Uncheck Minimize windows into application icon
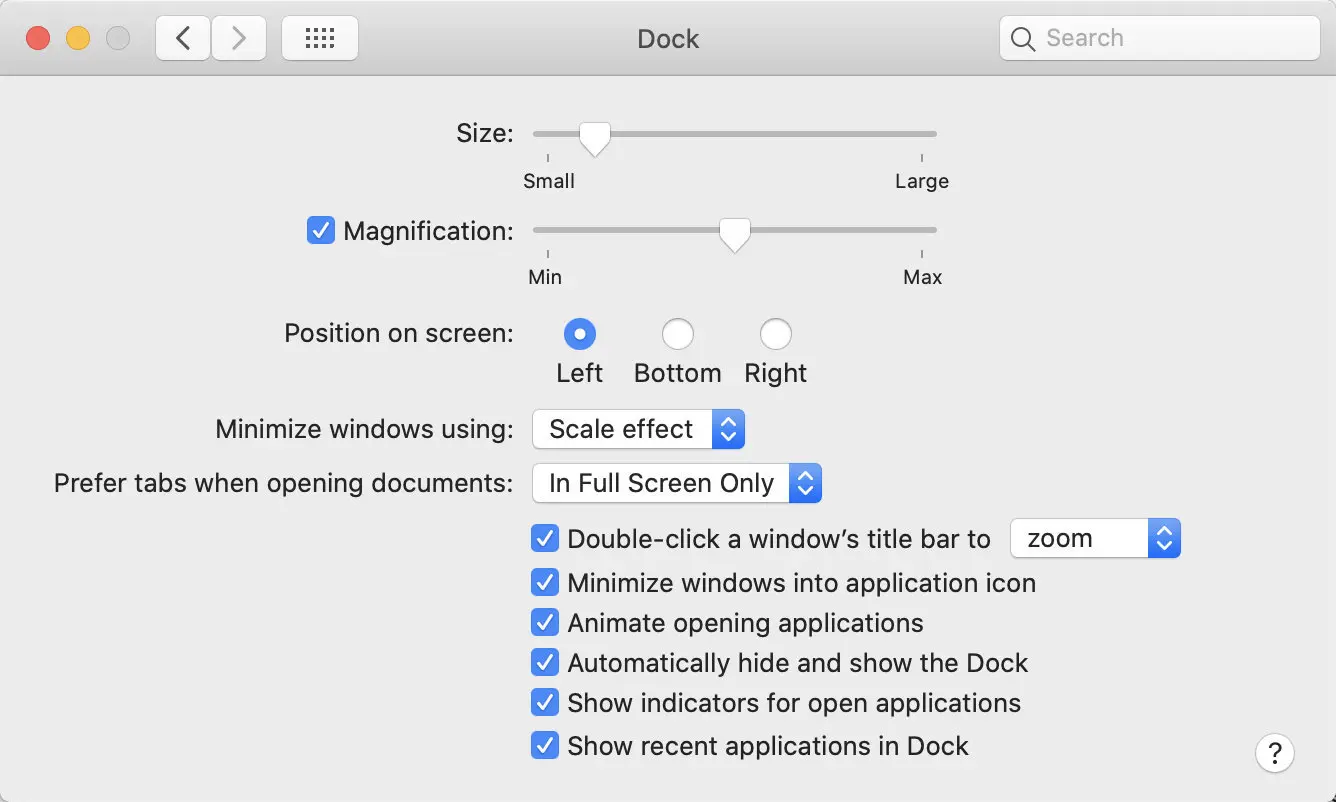Image resolution: width=1336 pixels, height=802 pixels. [x=545, y=582]
